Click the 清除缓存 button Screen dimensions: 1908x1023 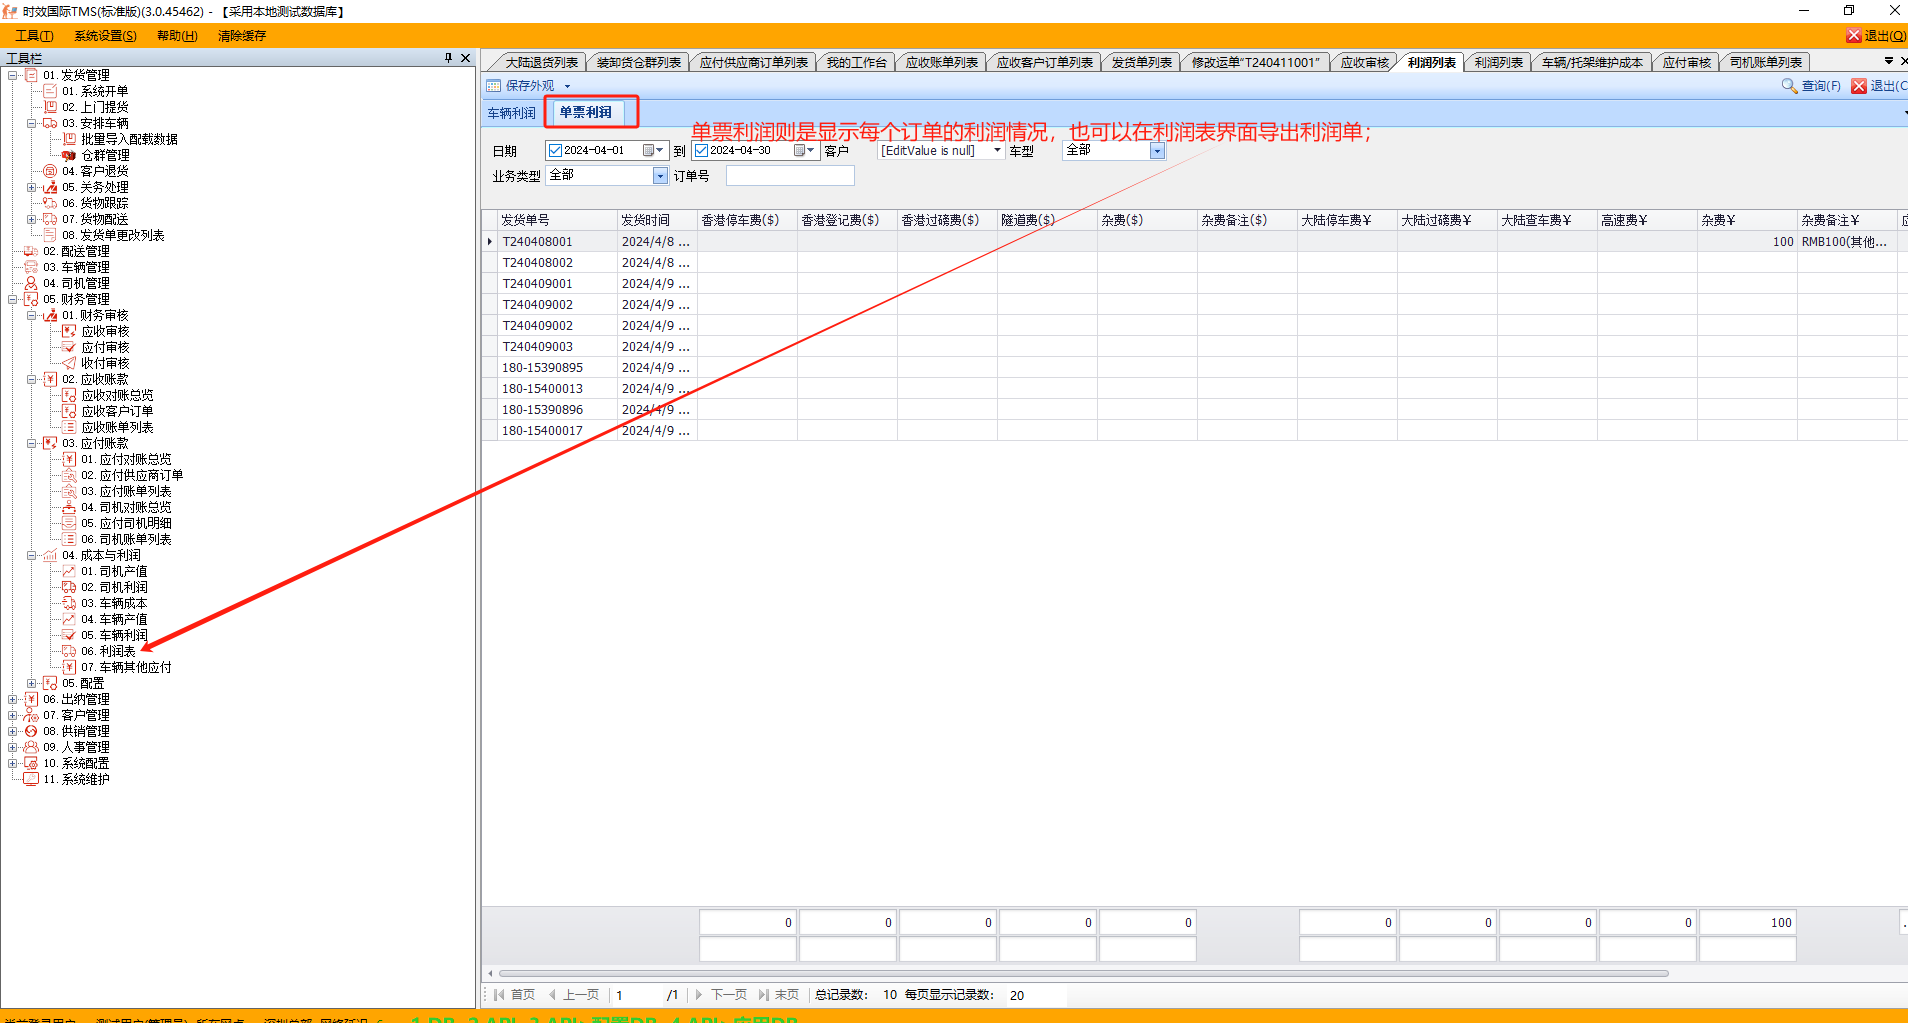(242, 36)
